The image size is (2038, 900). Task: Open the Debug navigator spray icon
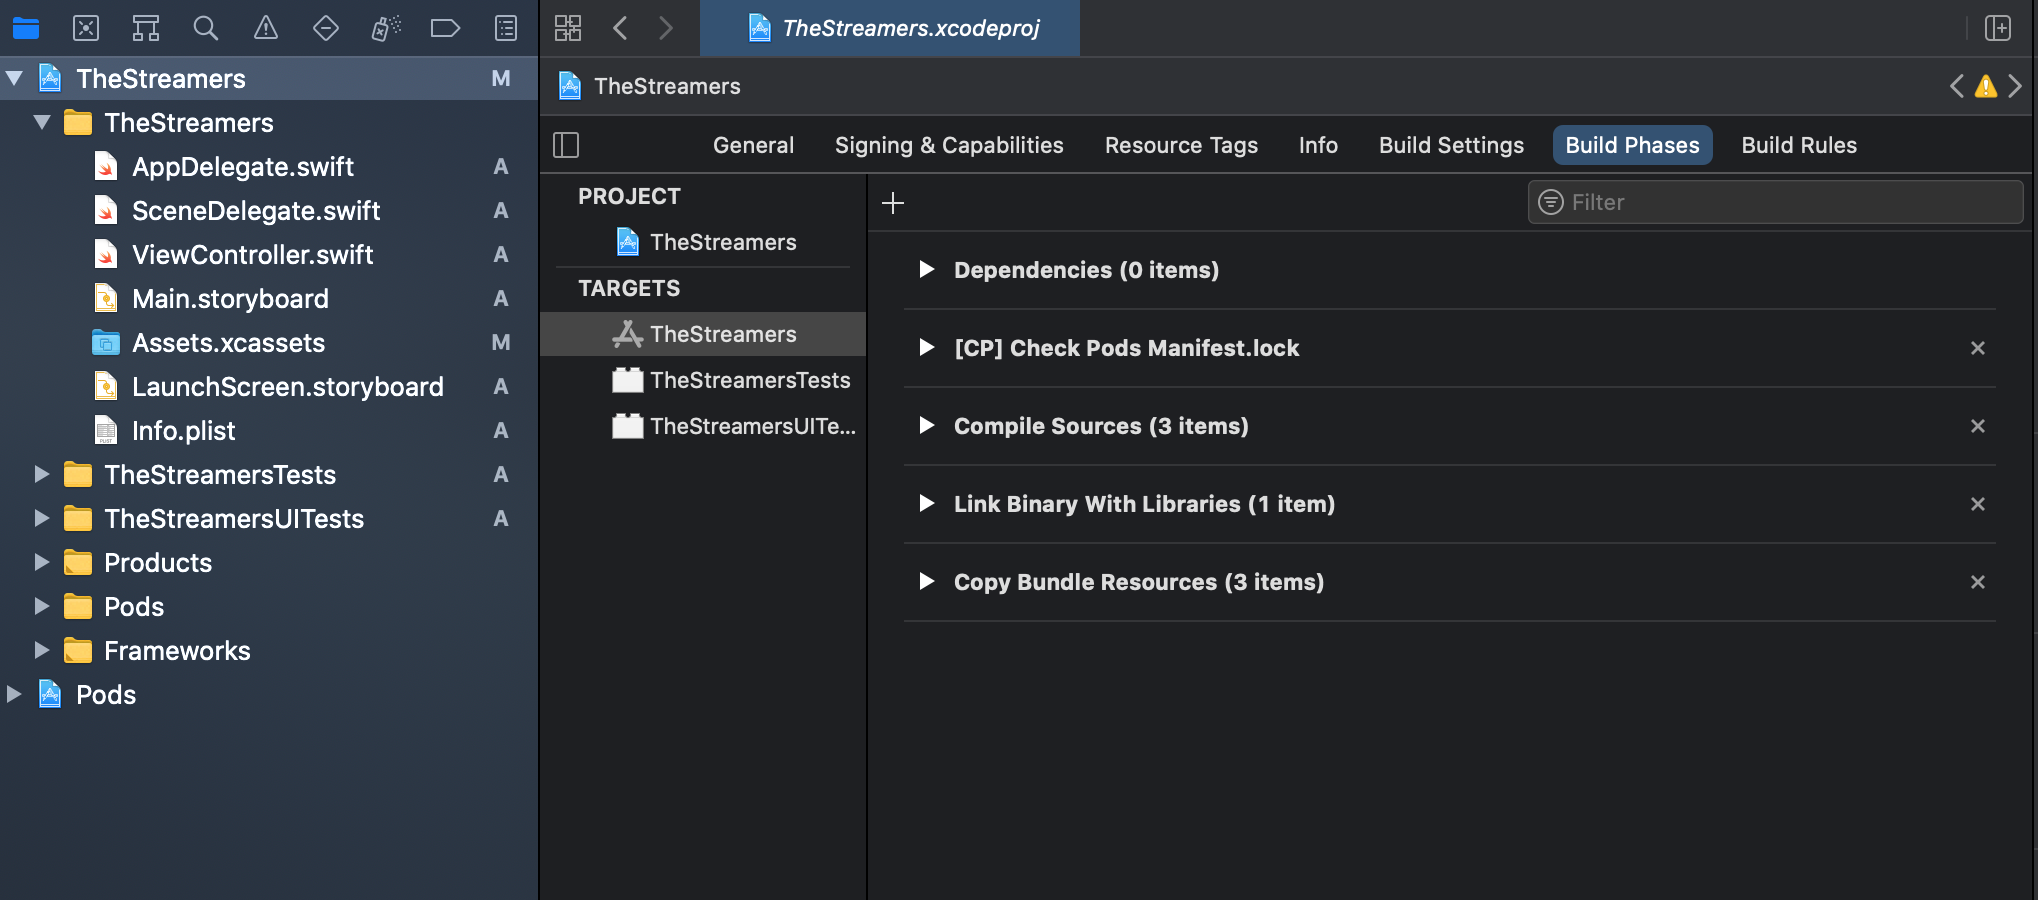(x=386, y=28)
